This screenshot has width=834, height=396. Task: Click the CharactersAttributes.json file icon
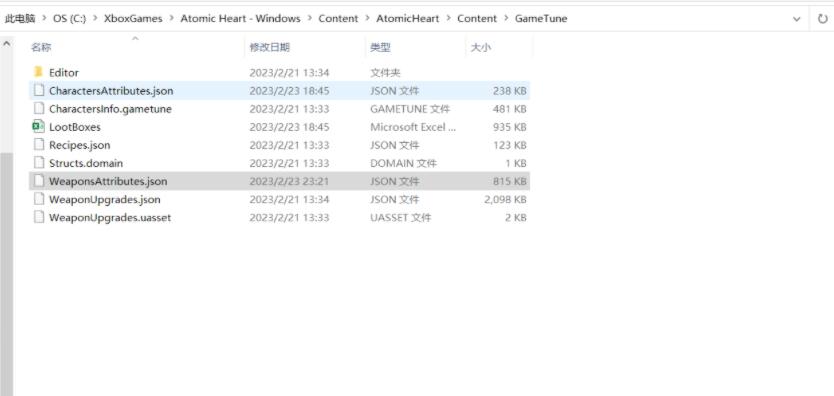point(38,90)
